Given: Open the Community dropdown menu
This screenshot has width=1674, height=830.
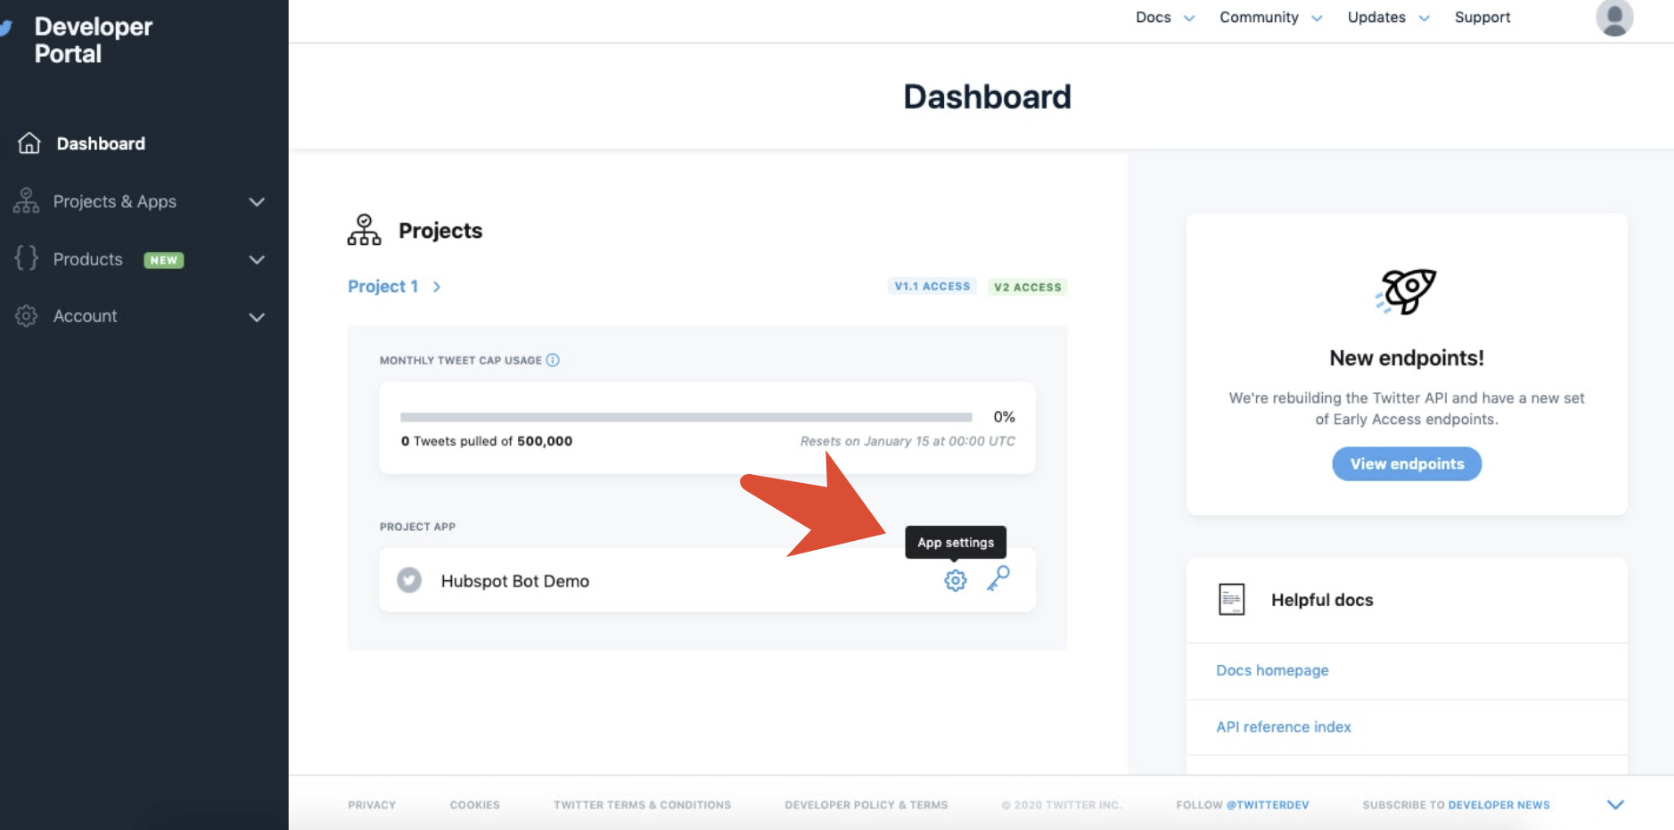Looking at the screenshot, I should coord(1271,17).
